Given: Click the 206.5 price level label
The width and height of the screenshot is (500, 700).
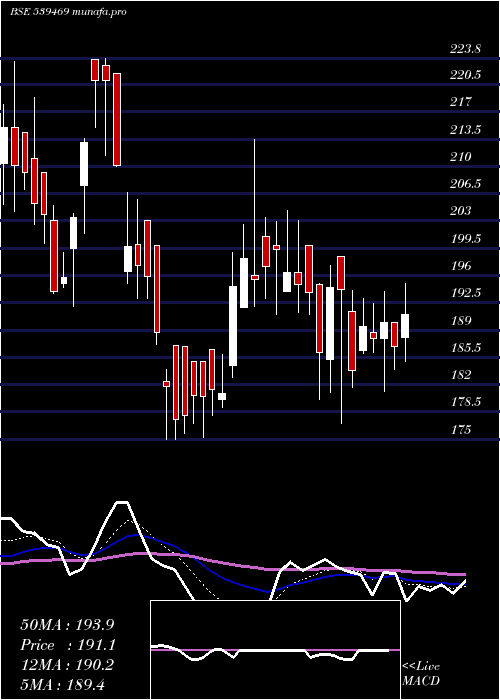Looking at the screenshot, I should coord(465,183).
